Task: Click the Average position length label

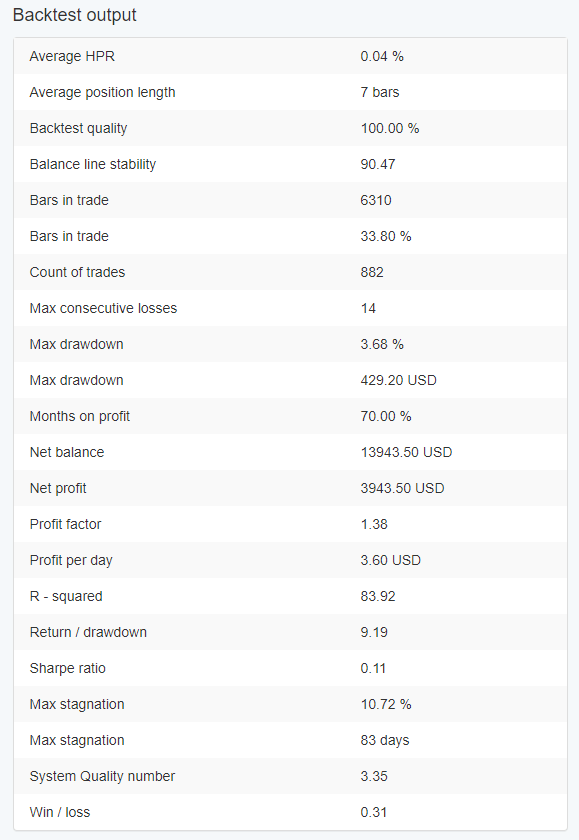Action: pyautogui.click(x=102, y=92)
